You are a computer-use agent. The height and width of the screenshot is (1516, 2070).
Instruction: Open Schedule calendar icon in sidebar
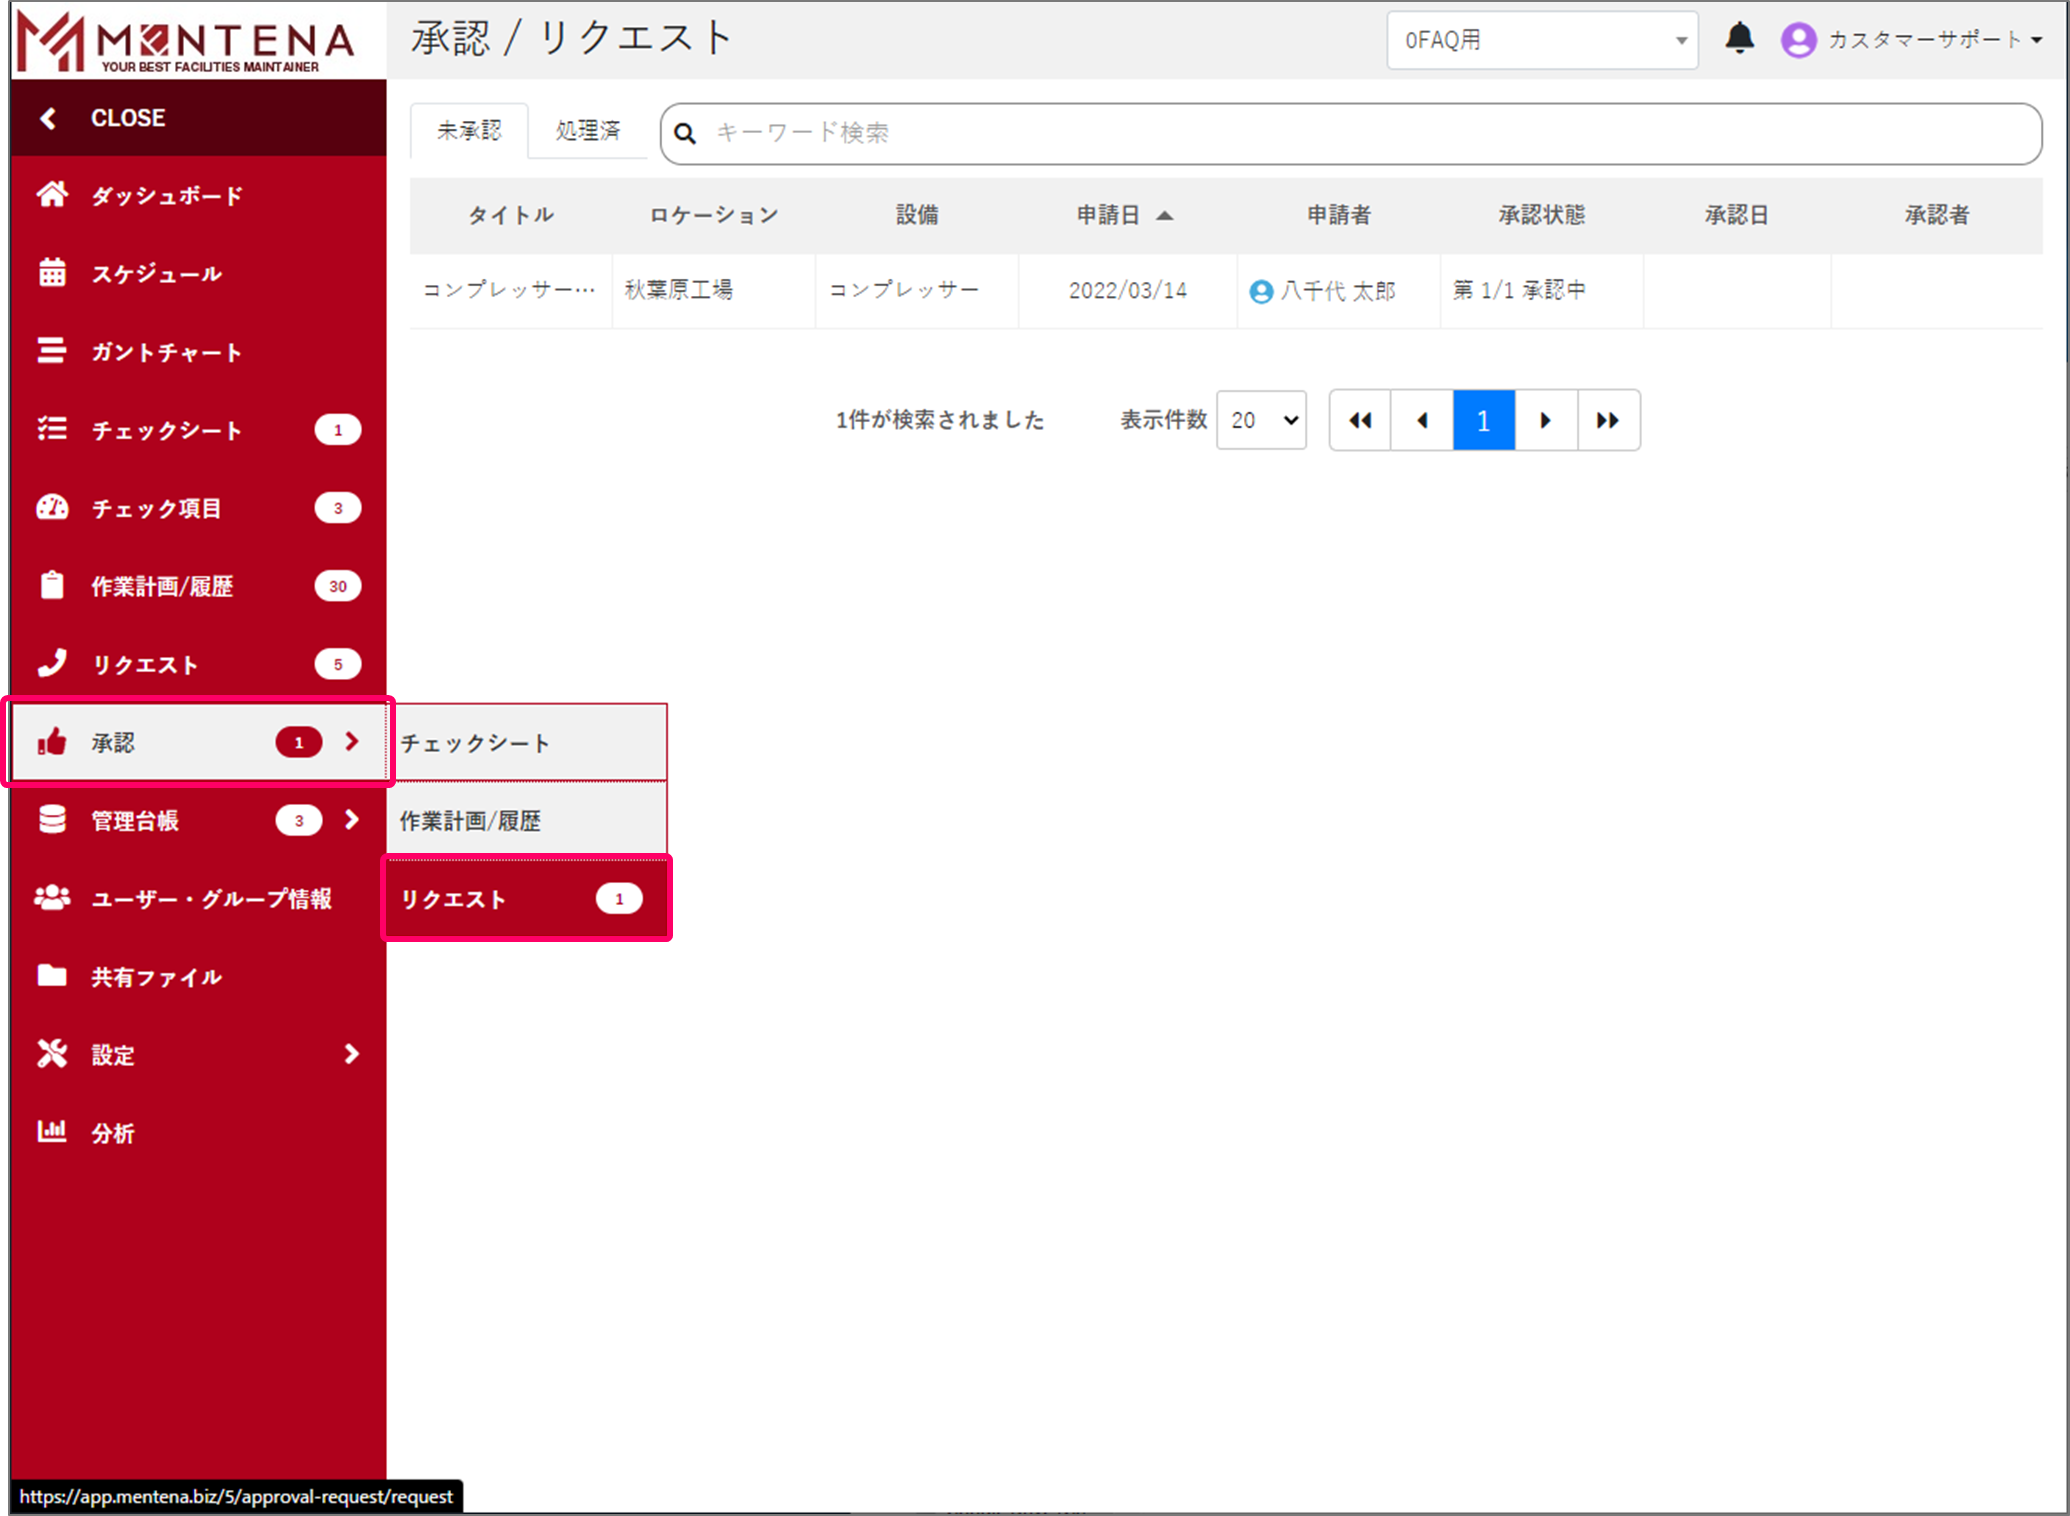tap(52, 273)
